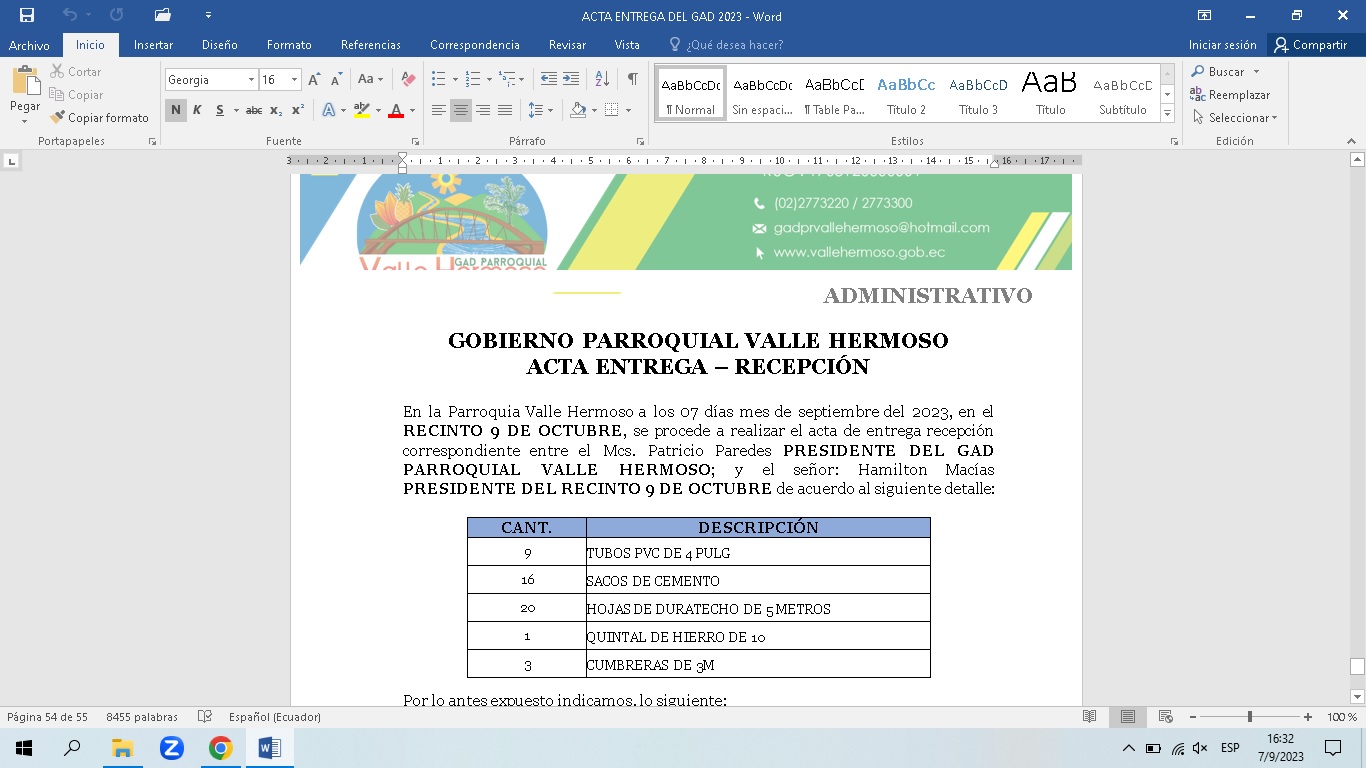Click the Format Painter (Copiar formato) icon
The image size is (1366, 768).
[x=59, y=118]
